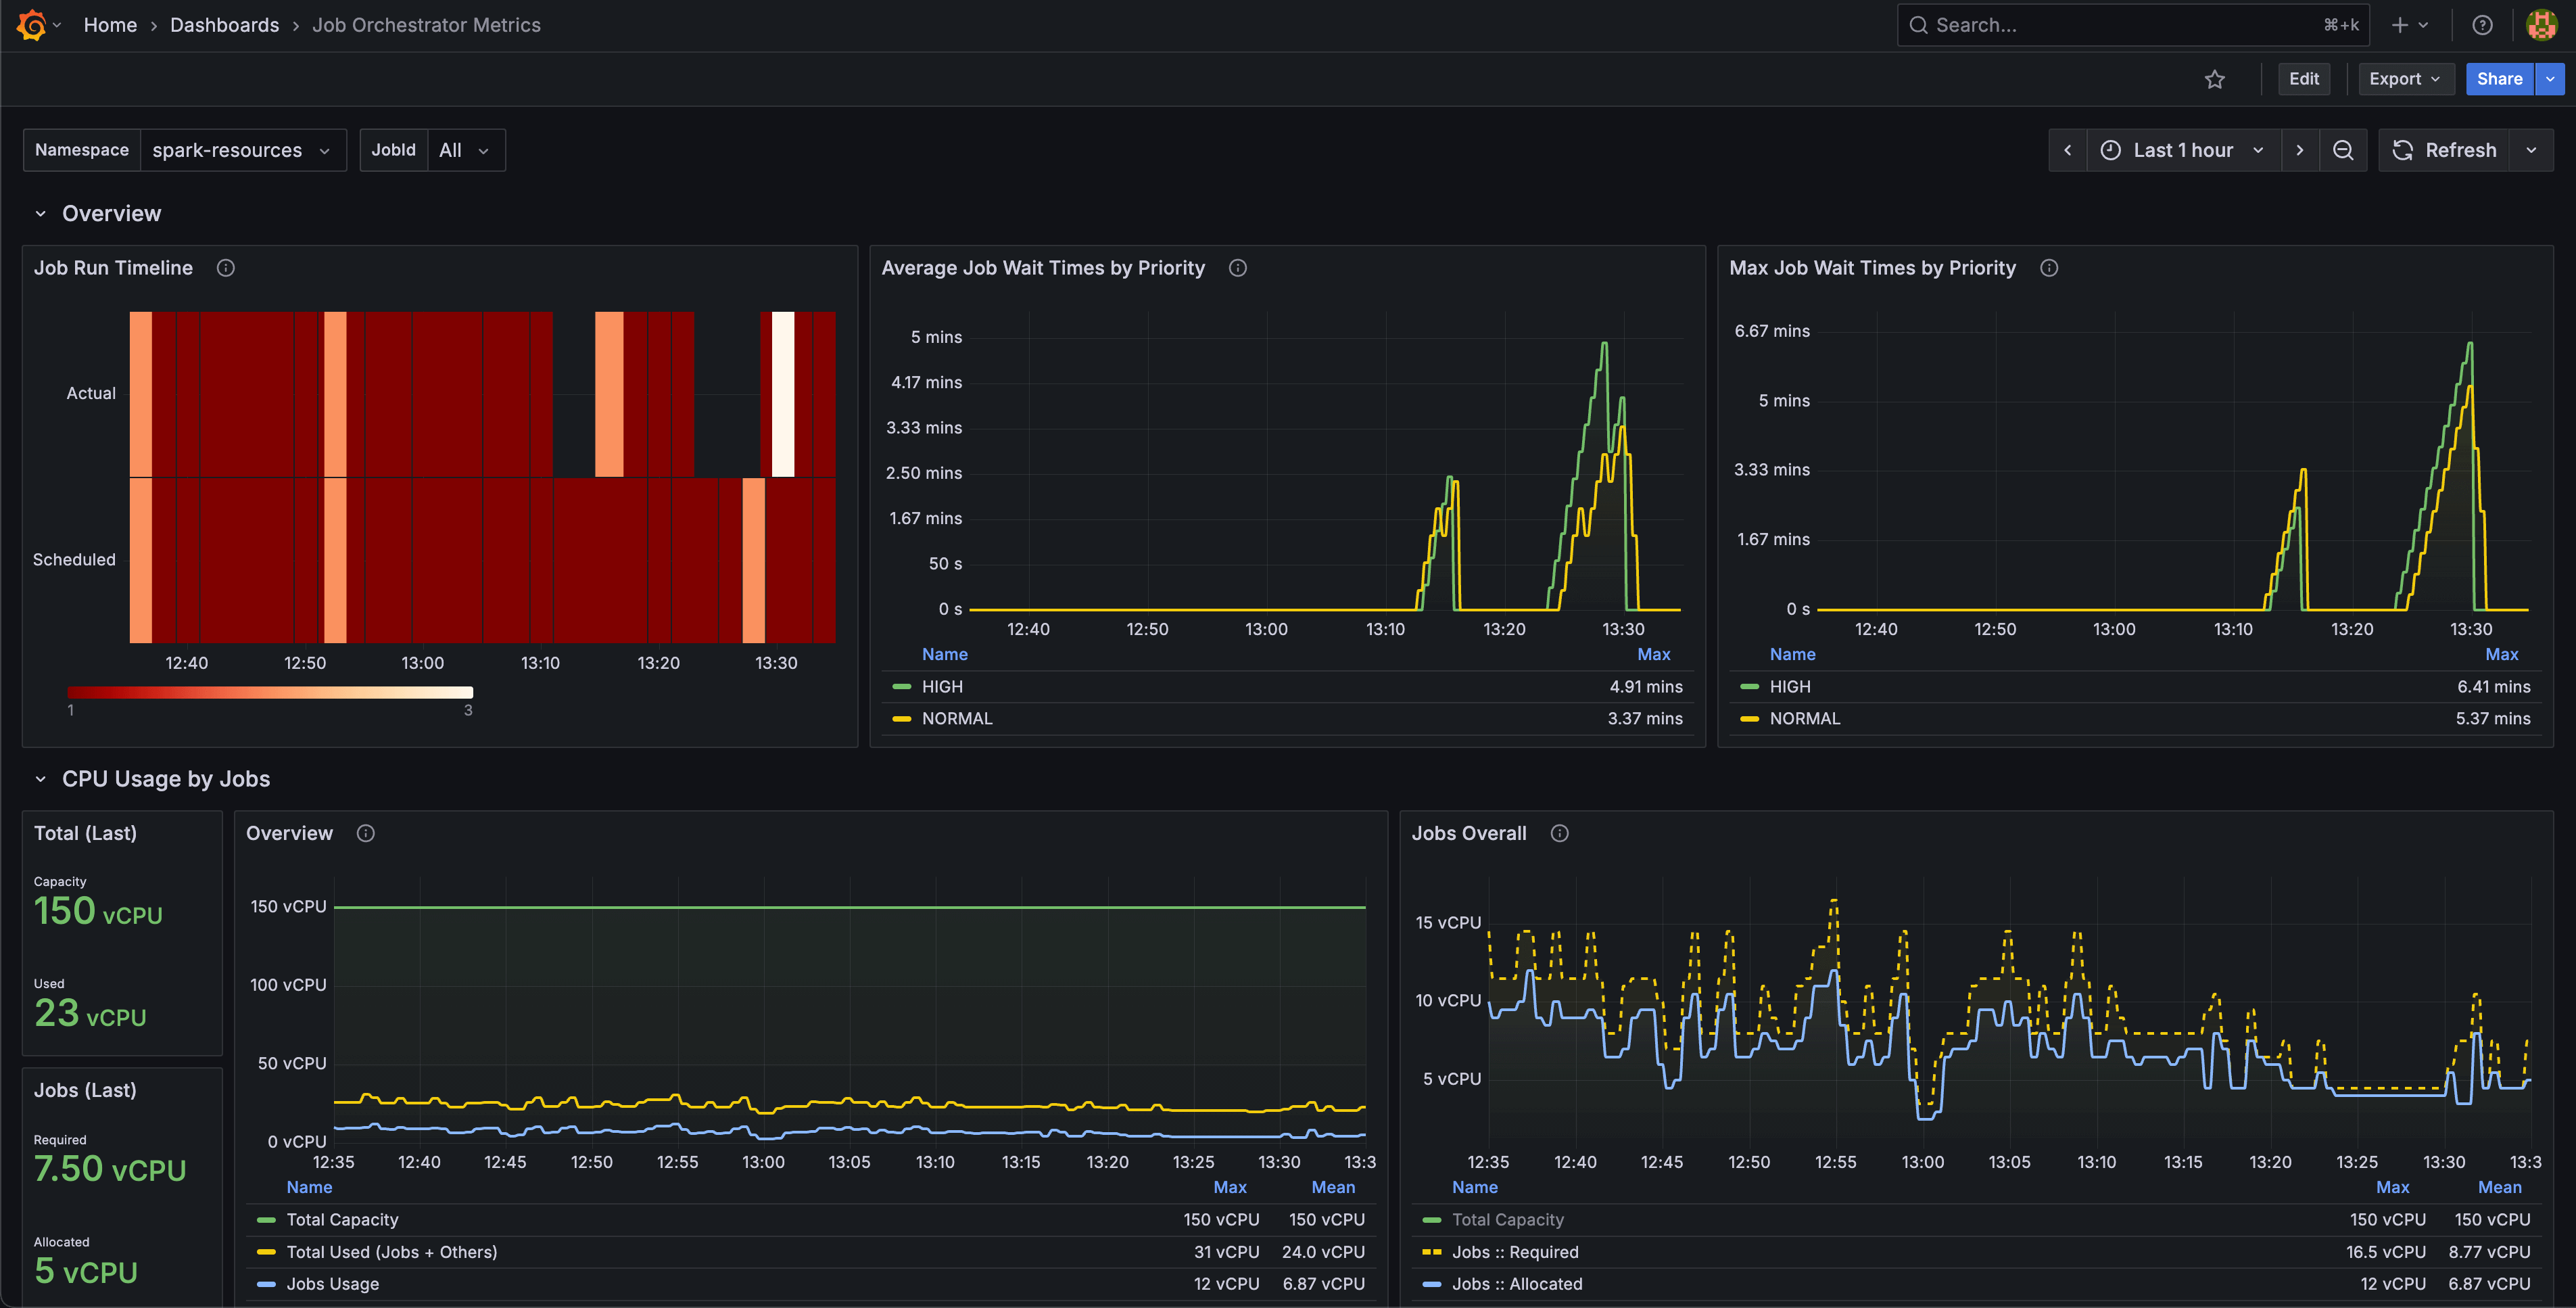Image resolution: width=2576 pixels, height=1308 pixels.
Task: Open the Dashboards breadcrumb
Action: pos(224,24)
